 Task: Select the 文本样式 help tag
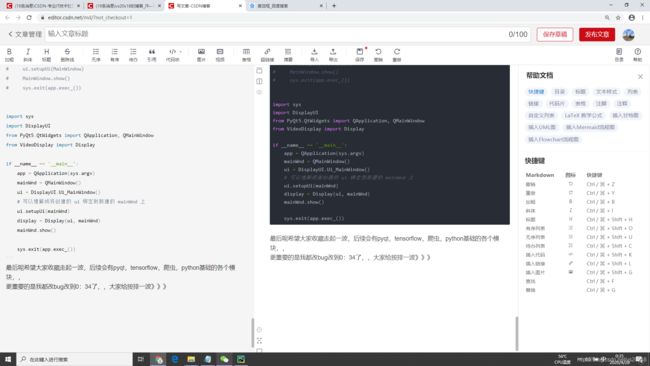(606, 92)
